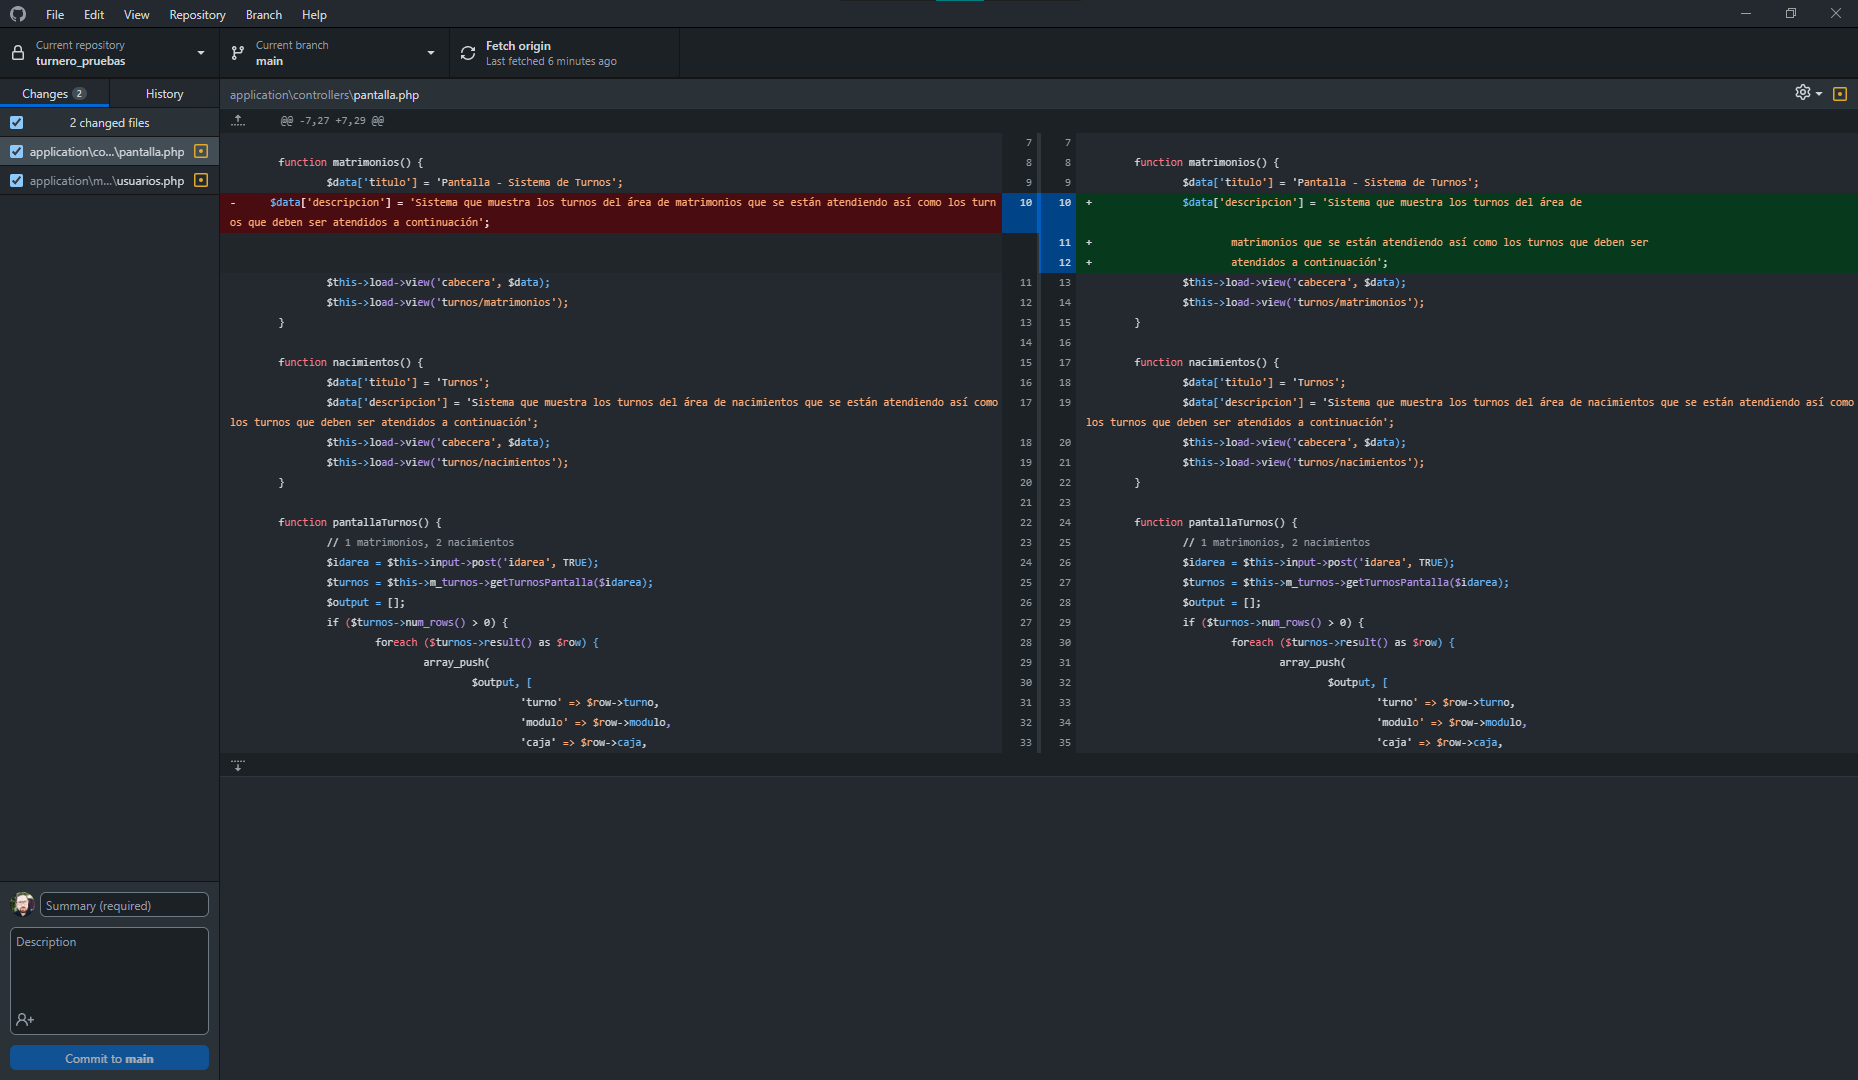Click the modified status icon beside usuarios.php
Screen dimensions: 1858x1080
pos(200,181)
